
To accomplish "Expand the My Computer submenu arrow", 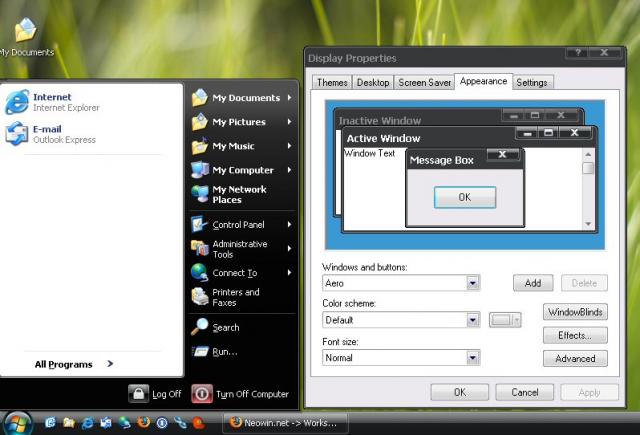I will (x=289, y=170).
